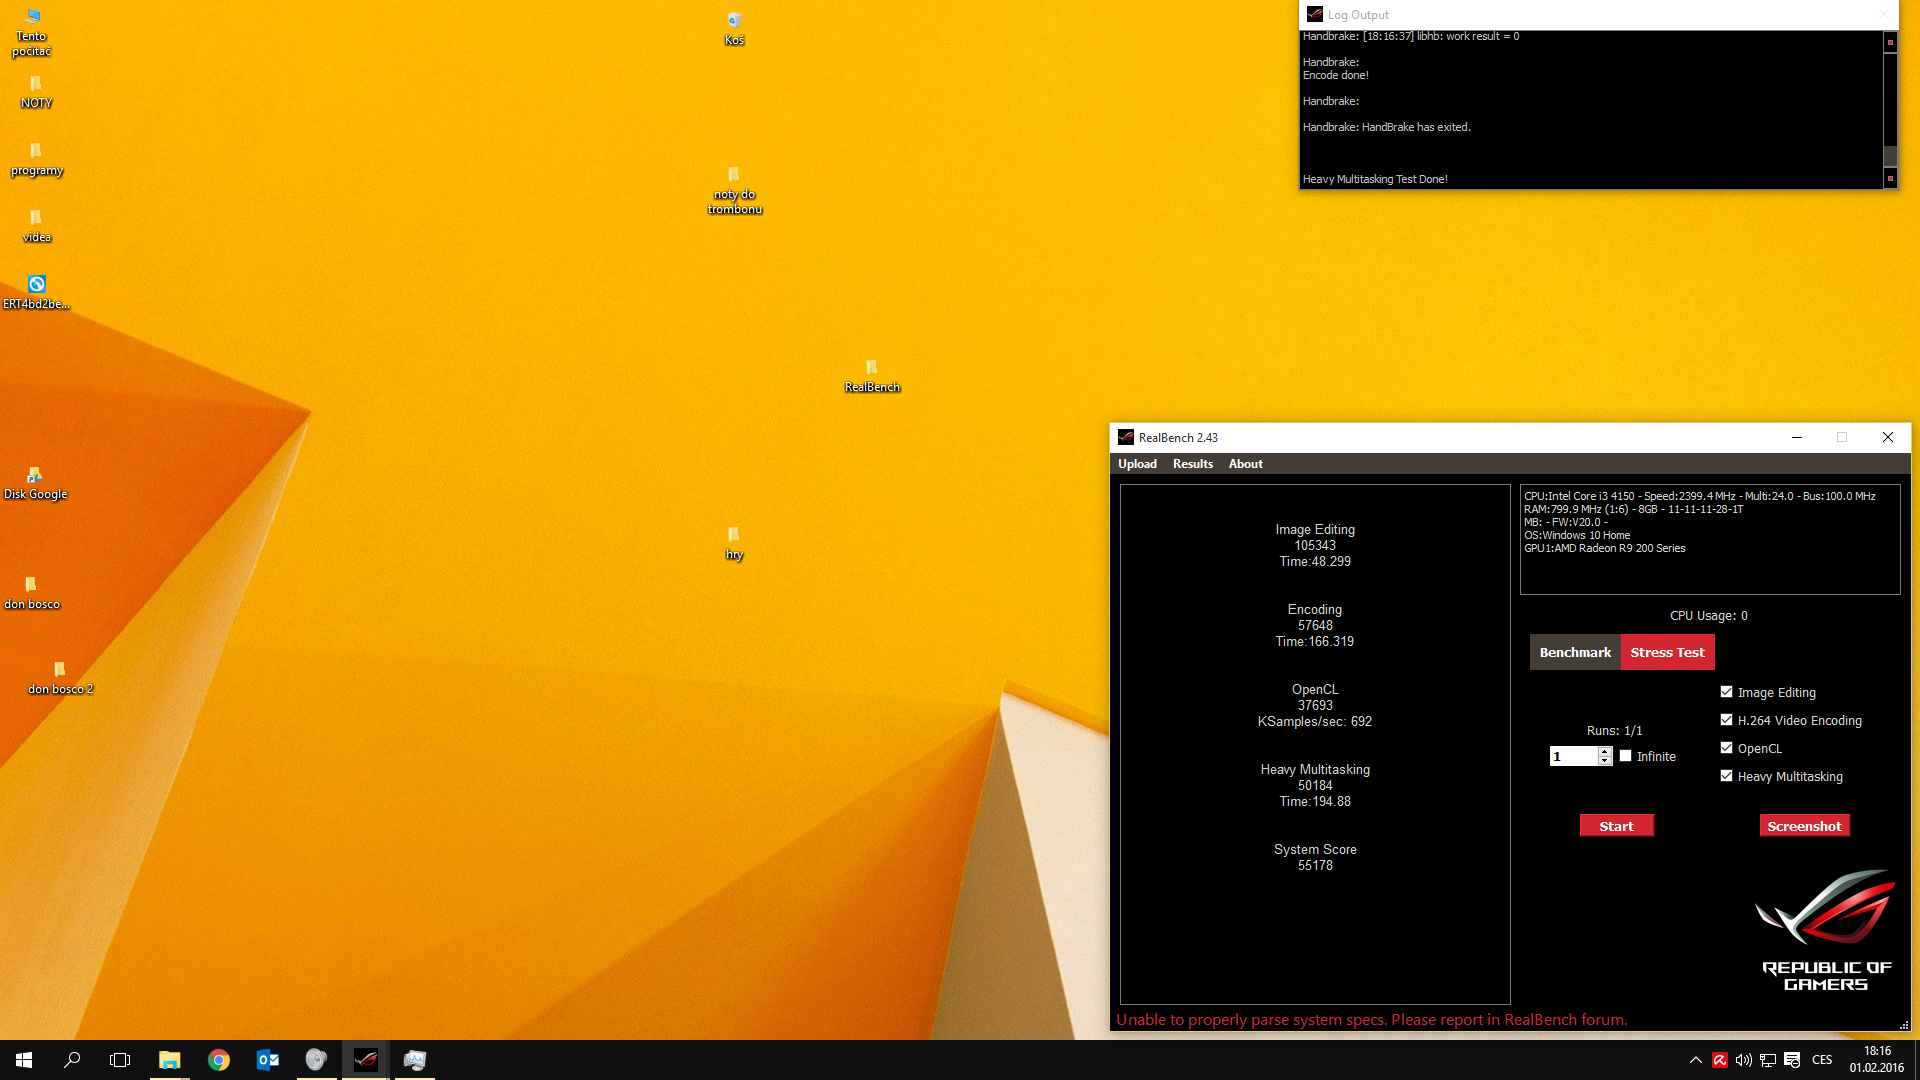Click the Log Output scrollbar thumb
Screen dimensions: 1920x1080
pyautogui.click(x=1890, y=156)
